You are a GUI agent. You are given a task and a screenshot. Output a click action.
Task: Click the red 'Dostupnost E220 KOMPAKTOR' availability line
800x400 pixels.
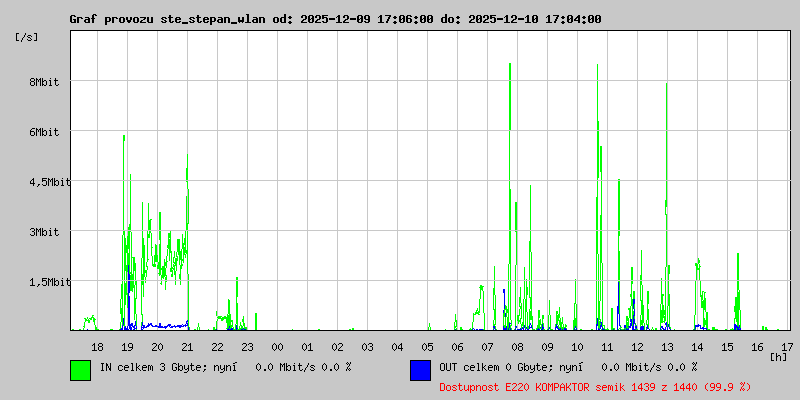click(595, 387)
